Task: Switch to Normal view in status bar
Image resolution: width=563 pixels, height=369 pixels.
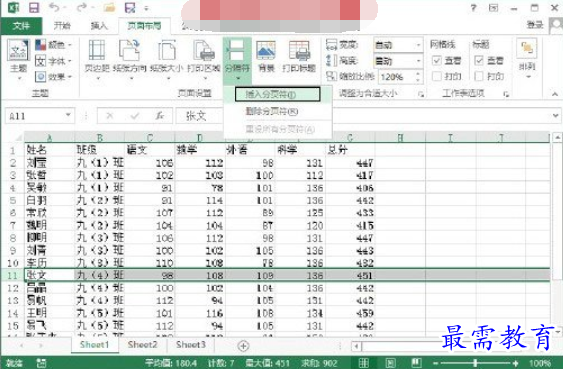Action: pyautogui.click(x=364, y=363)
